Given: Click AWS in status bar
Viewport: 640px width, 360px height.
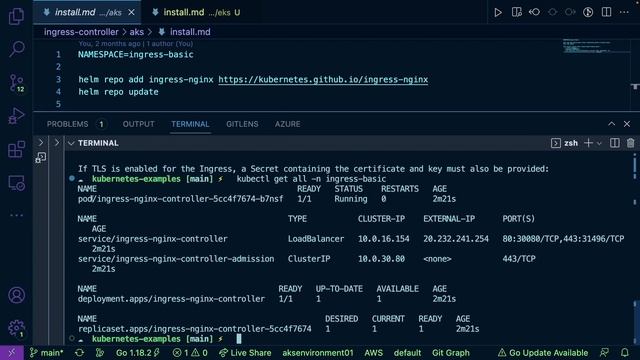Looking at the screenshot, I should (373, 353).
